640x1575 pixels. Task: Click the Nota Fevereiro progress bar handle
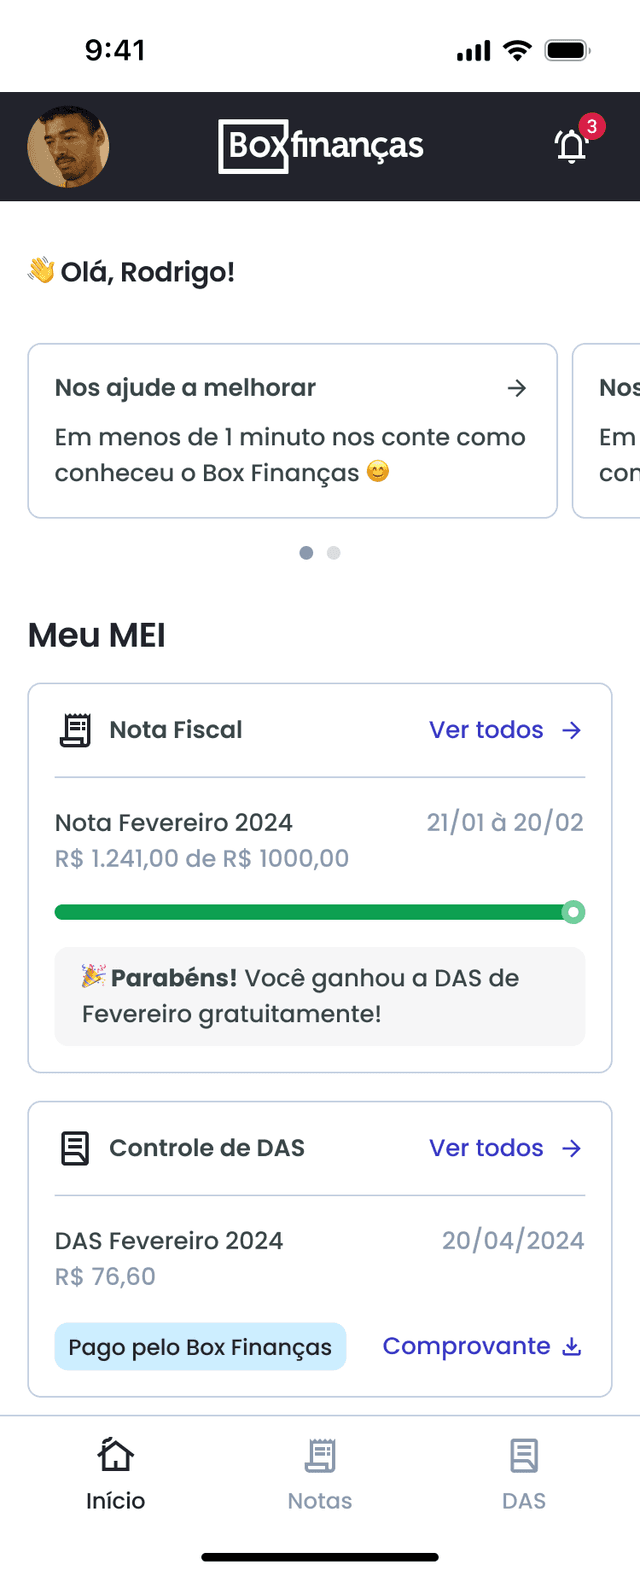(573, 912)
